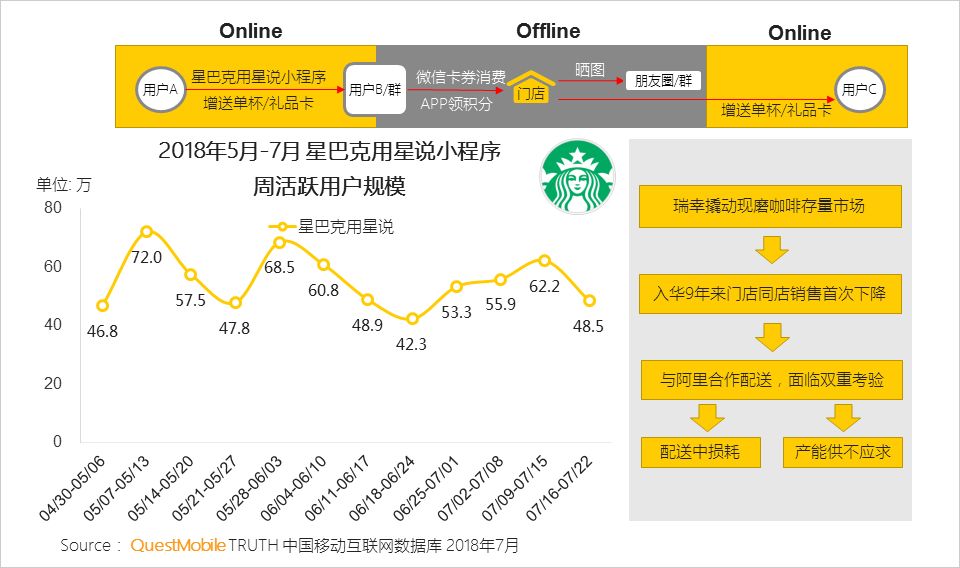Click the down arrow below 入华9年来门店同店销售首次下降

pyautogui.click(x=771, y=337)
